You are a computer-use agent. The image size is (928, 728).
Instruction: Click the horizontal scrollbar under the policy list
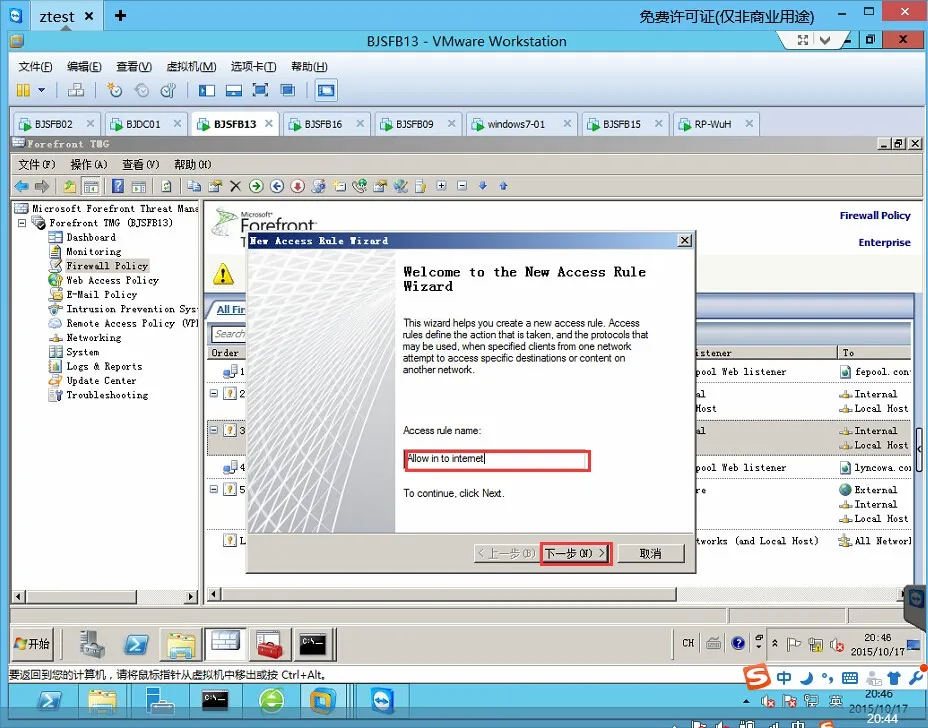449,594
